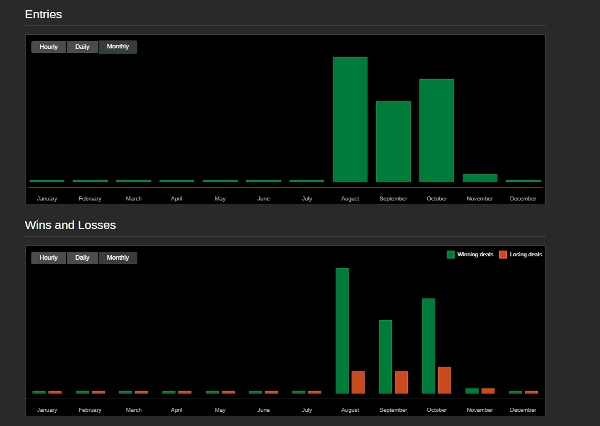Click the October bar in Entries chart
The image size is (600, 426).
click(x=437, y=131)
